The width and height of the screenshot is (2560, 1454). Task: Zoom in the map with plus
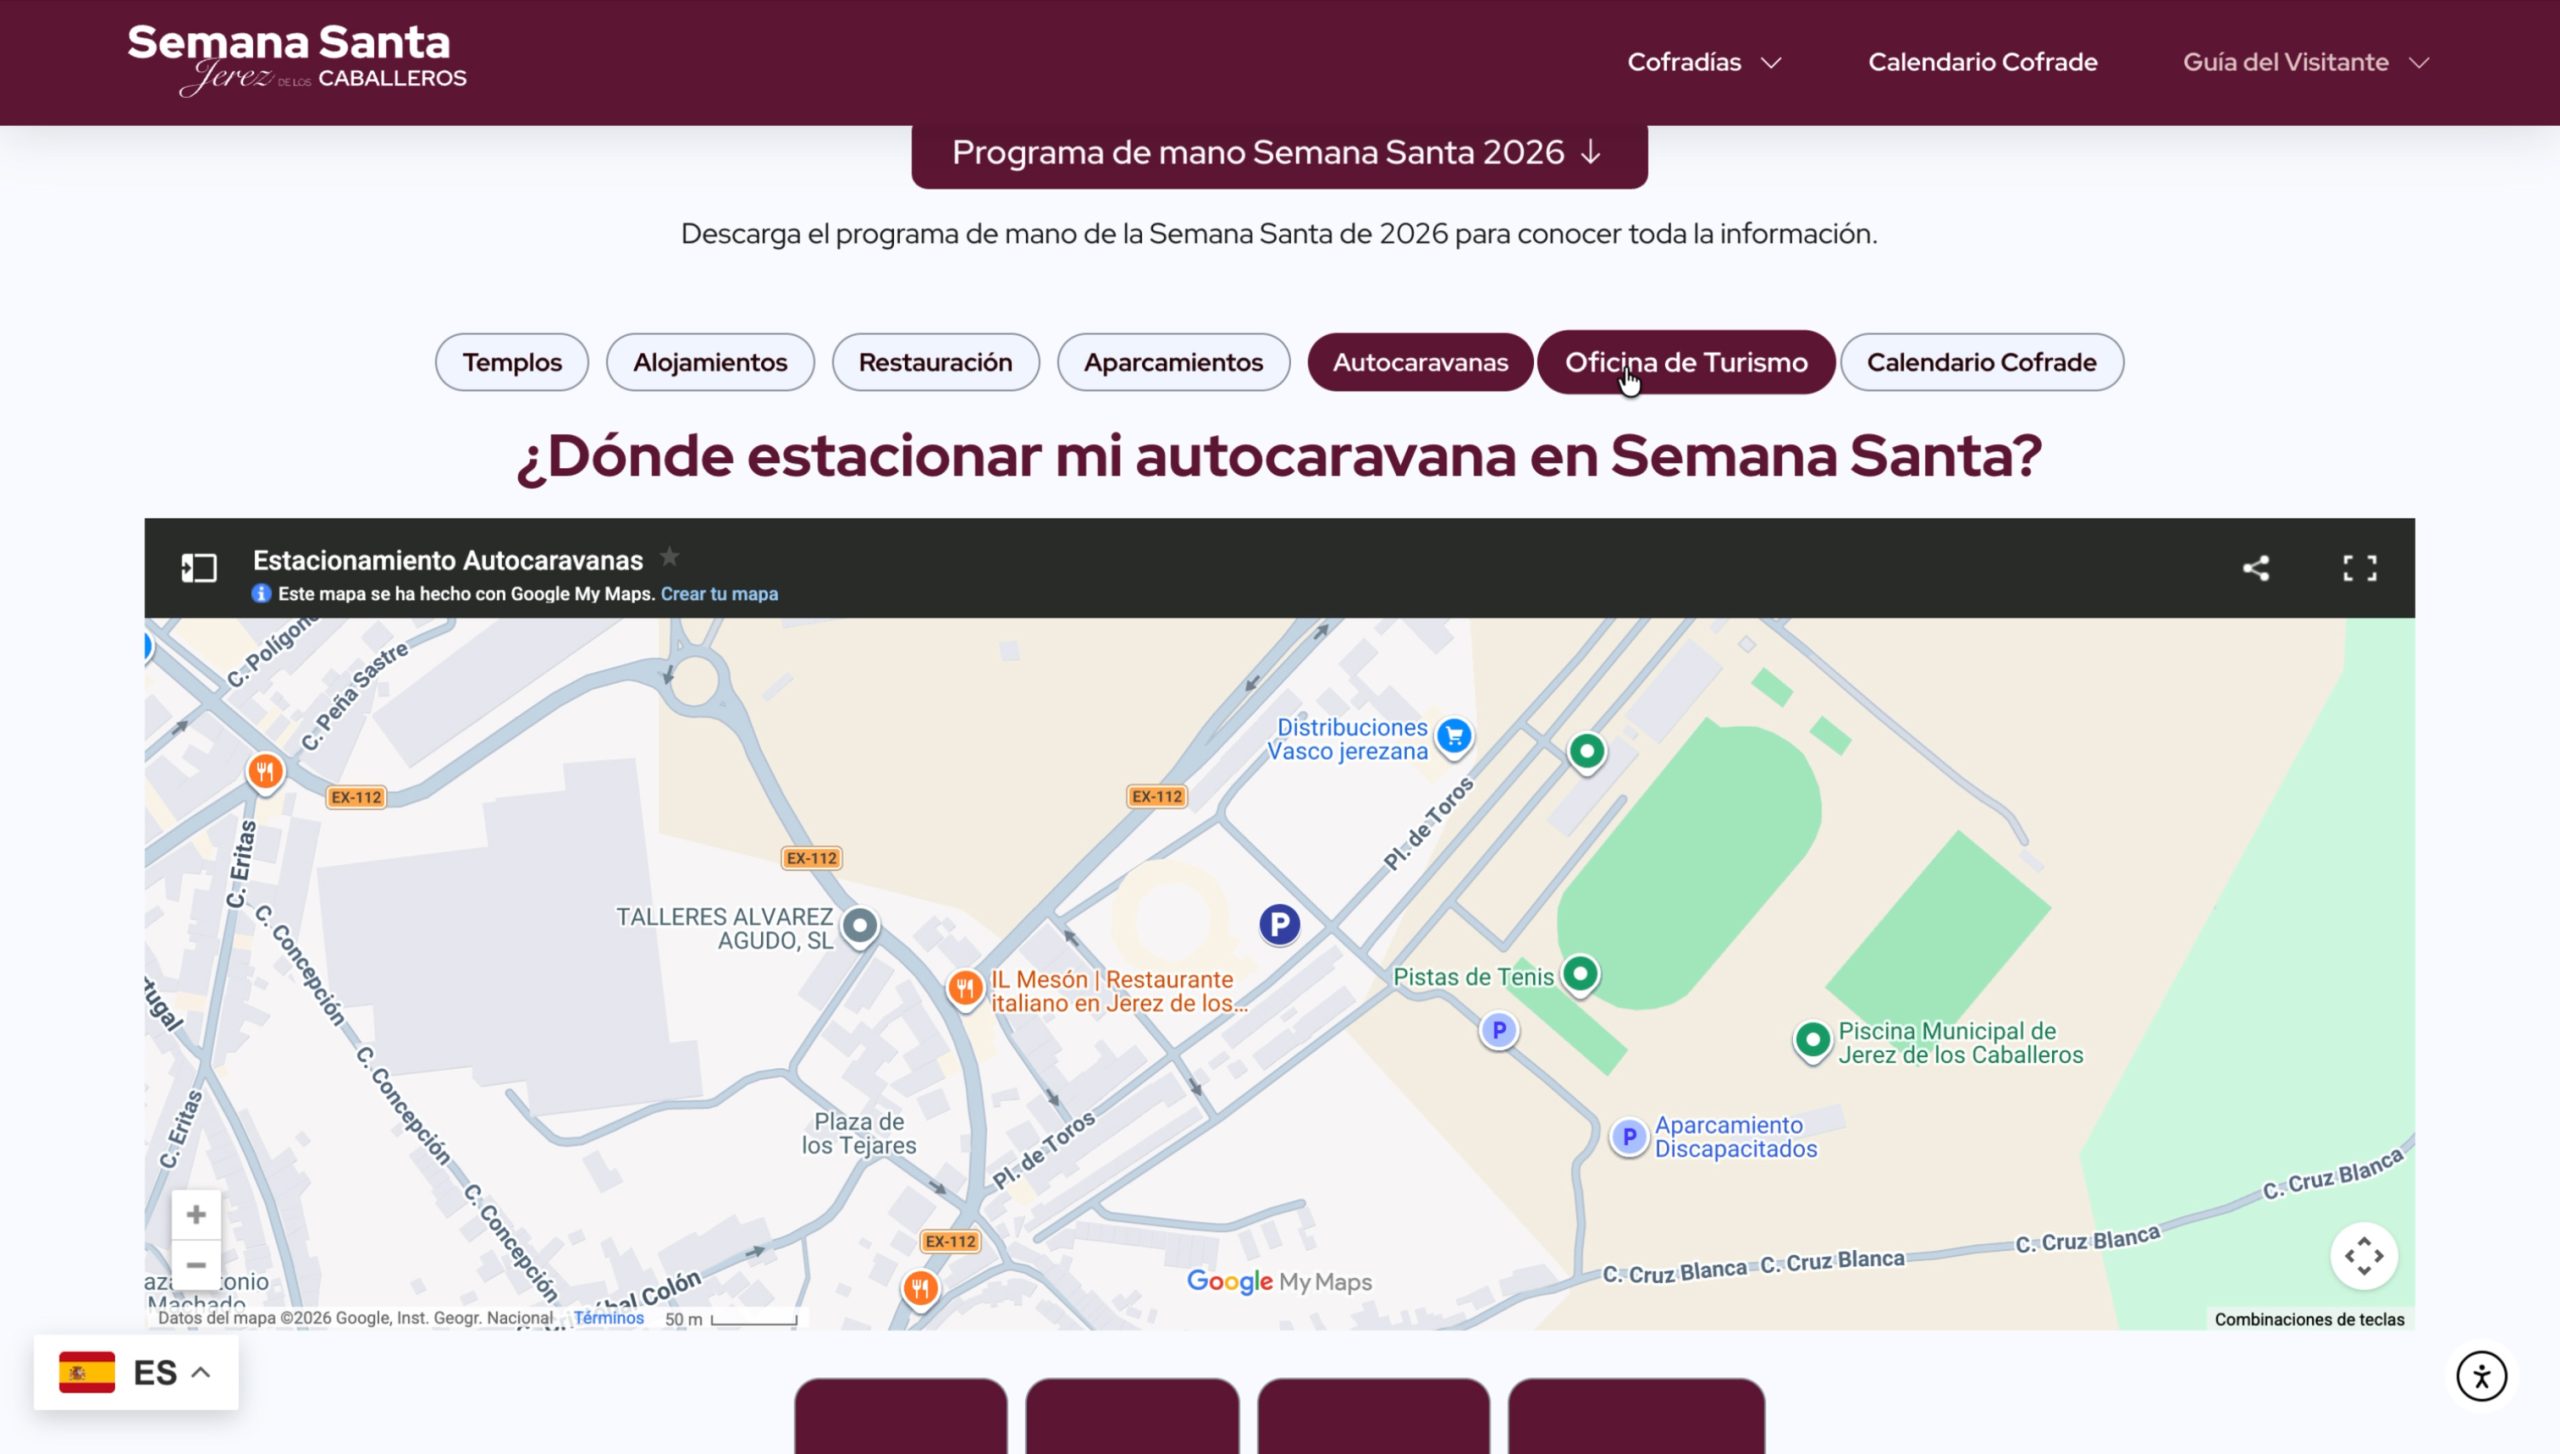coord(196,1215)
